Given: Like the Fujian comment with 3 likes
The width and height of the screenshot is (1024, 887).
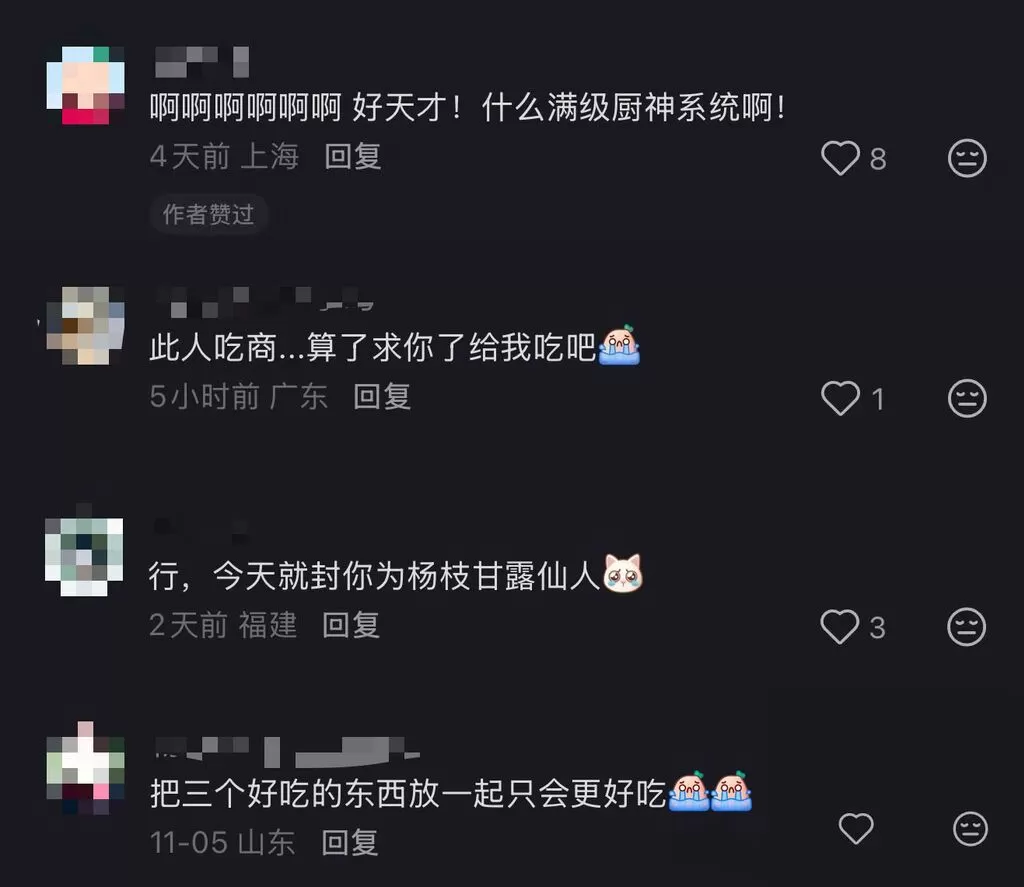Looking at the screenshot, I should pyautogui.click(x=839, y=626).
